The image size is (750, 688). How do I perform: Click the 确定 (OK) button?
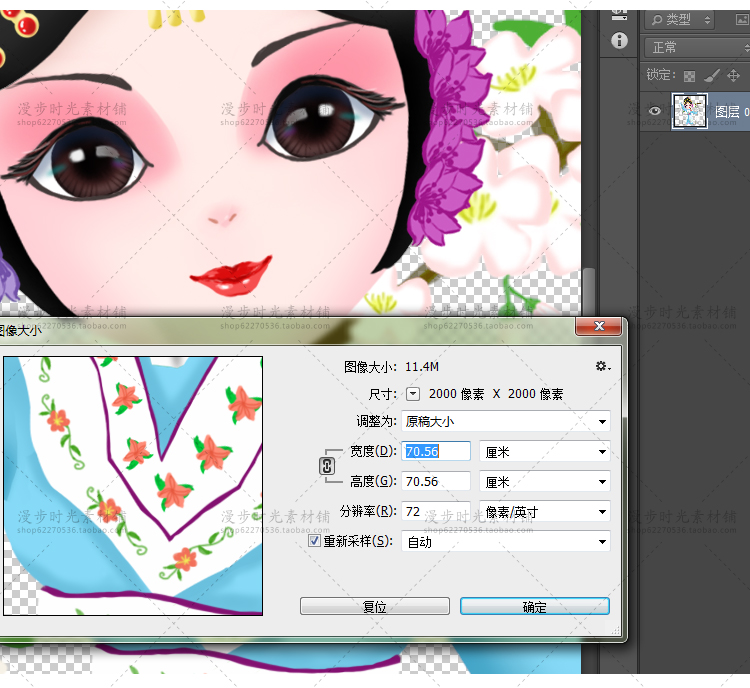click(x=535, y=607)
